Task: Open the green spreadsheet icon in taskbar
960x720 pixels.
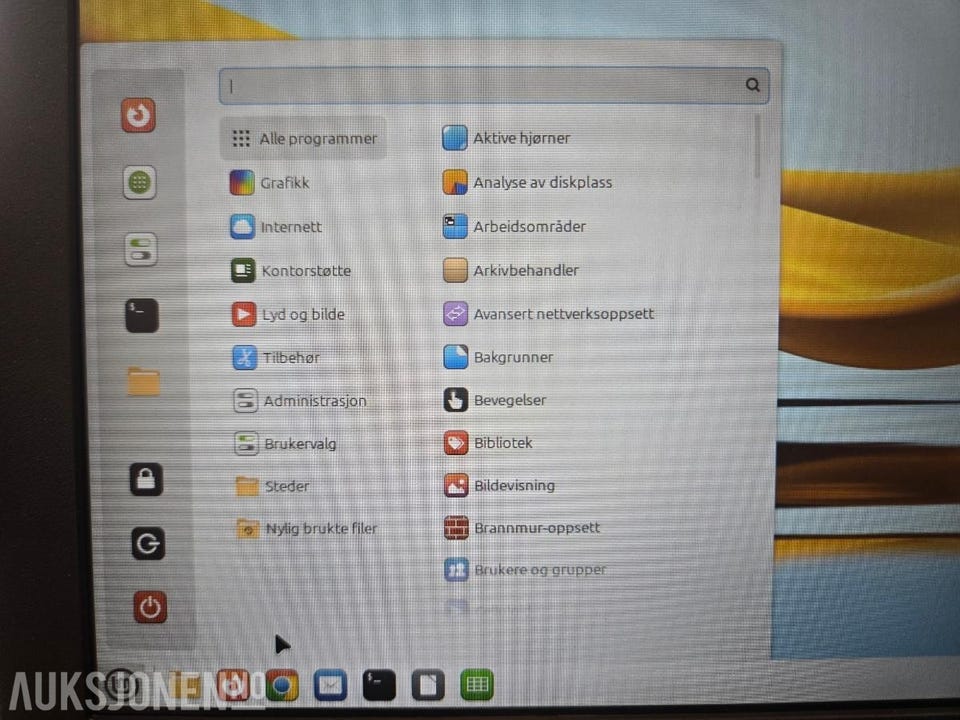Action: point(476,684)
